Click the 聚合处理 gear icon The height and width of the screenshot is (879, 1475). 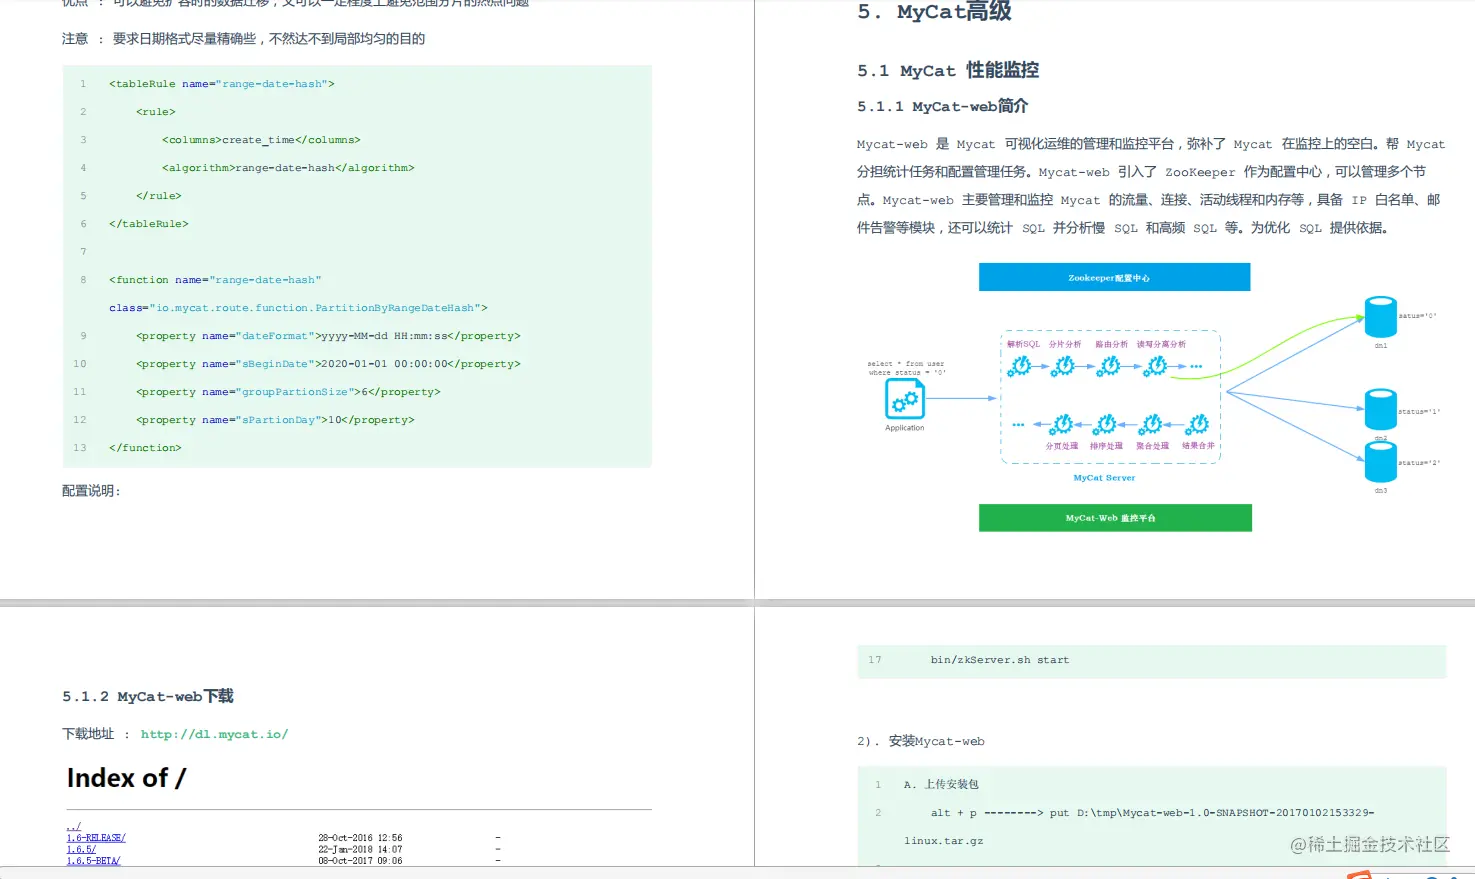1151,426
